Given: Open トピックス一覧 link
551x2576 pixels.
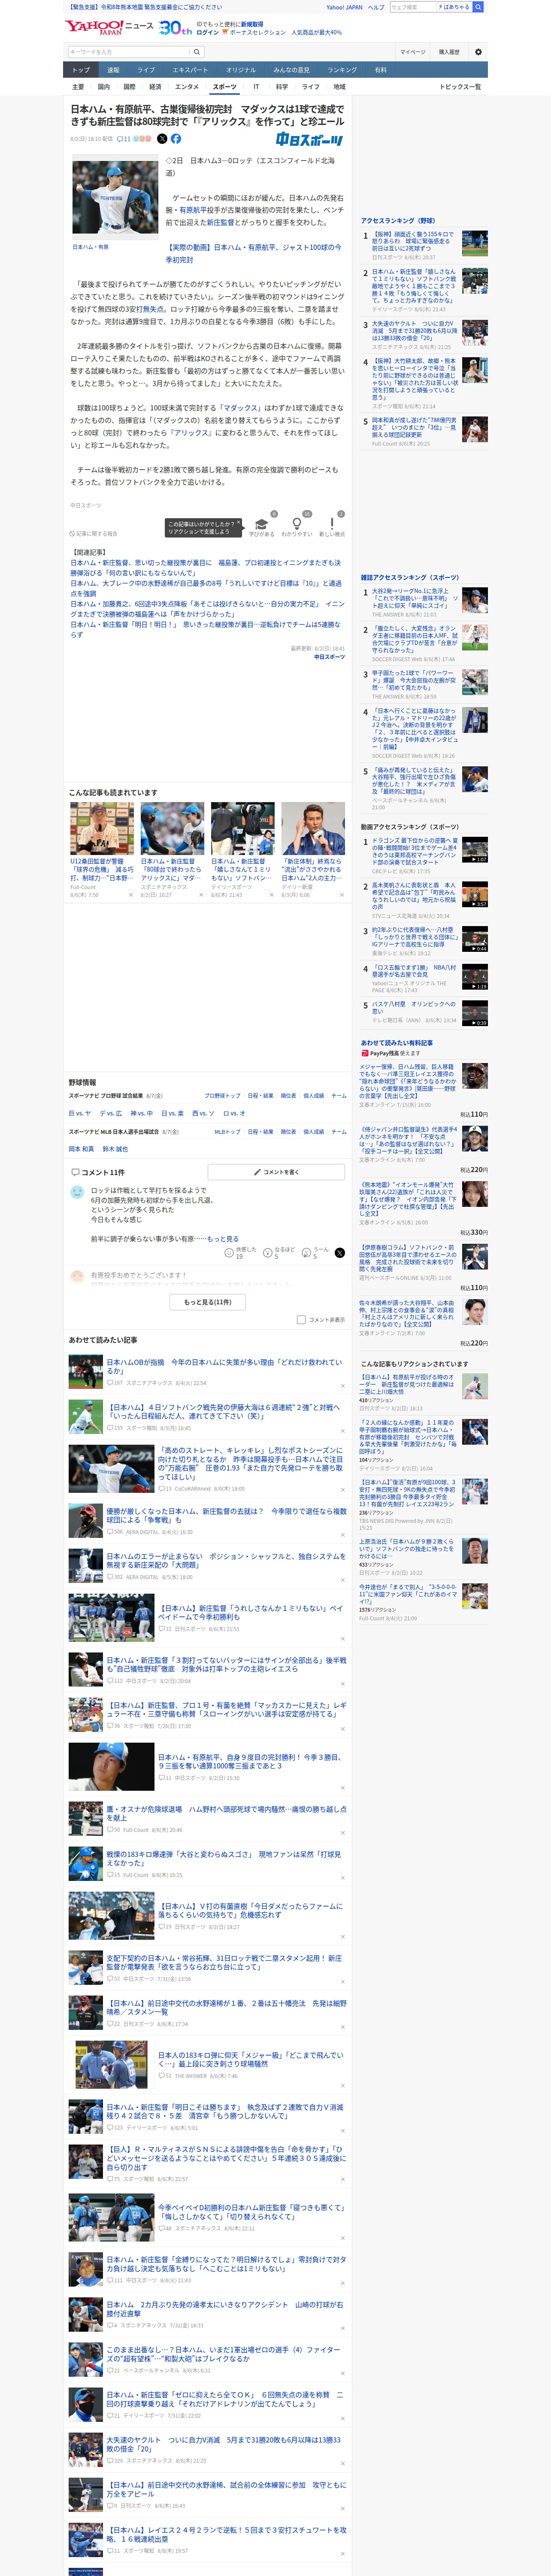Looking at the screenshot, I should click(460, 87).
